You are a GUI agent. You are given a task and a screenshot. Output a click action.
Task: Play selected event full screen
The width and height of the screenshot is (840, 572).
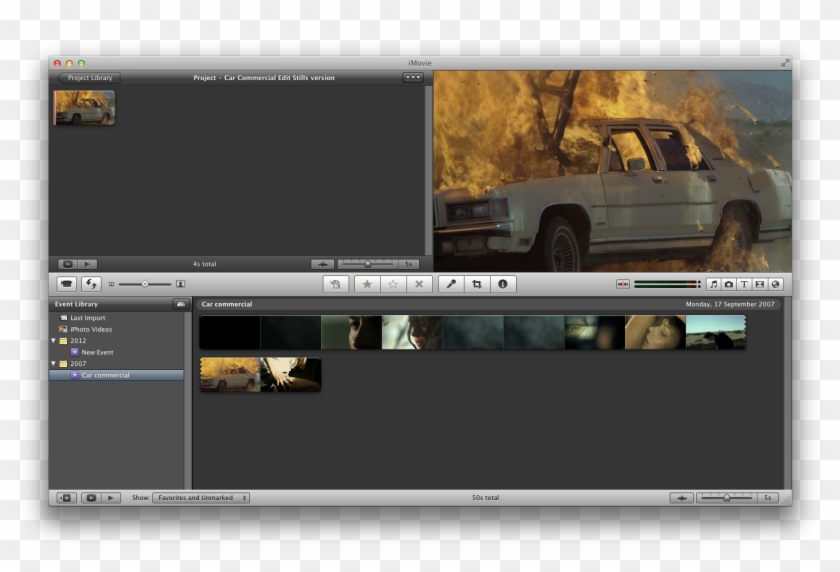pyautogui.click(x=91, y=498)
